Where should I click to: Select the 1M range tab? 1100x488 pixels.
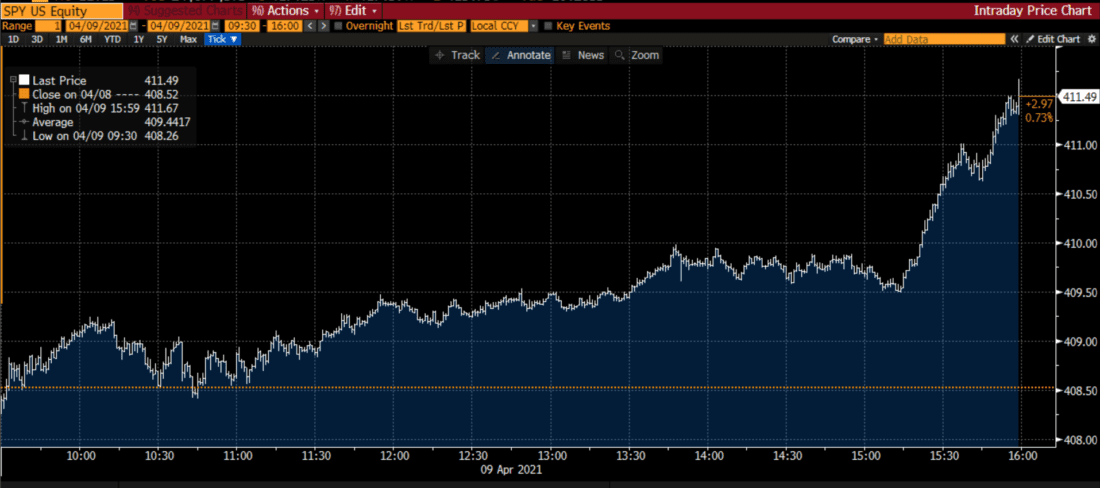pyautogui.click(x=61, y=39)
